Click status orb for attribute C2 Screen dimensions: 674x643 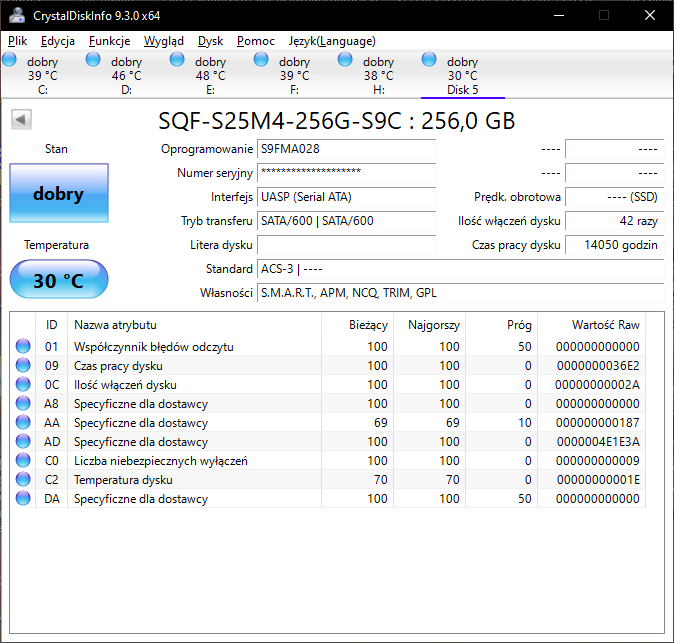pos(23,479)
